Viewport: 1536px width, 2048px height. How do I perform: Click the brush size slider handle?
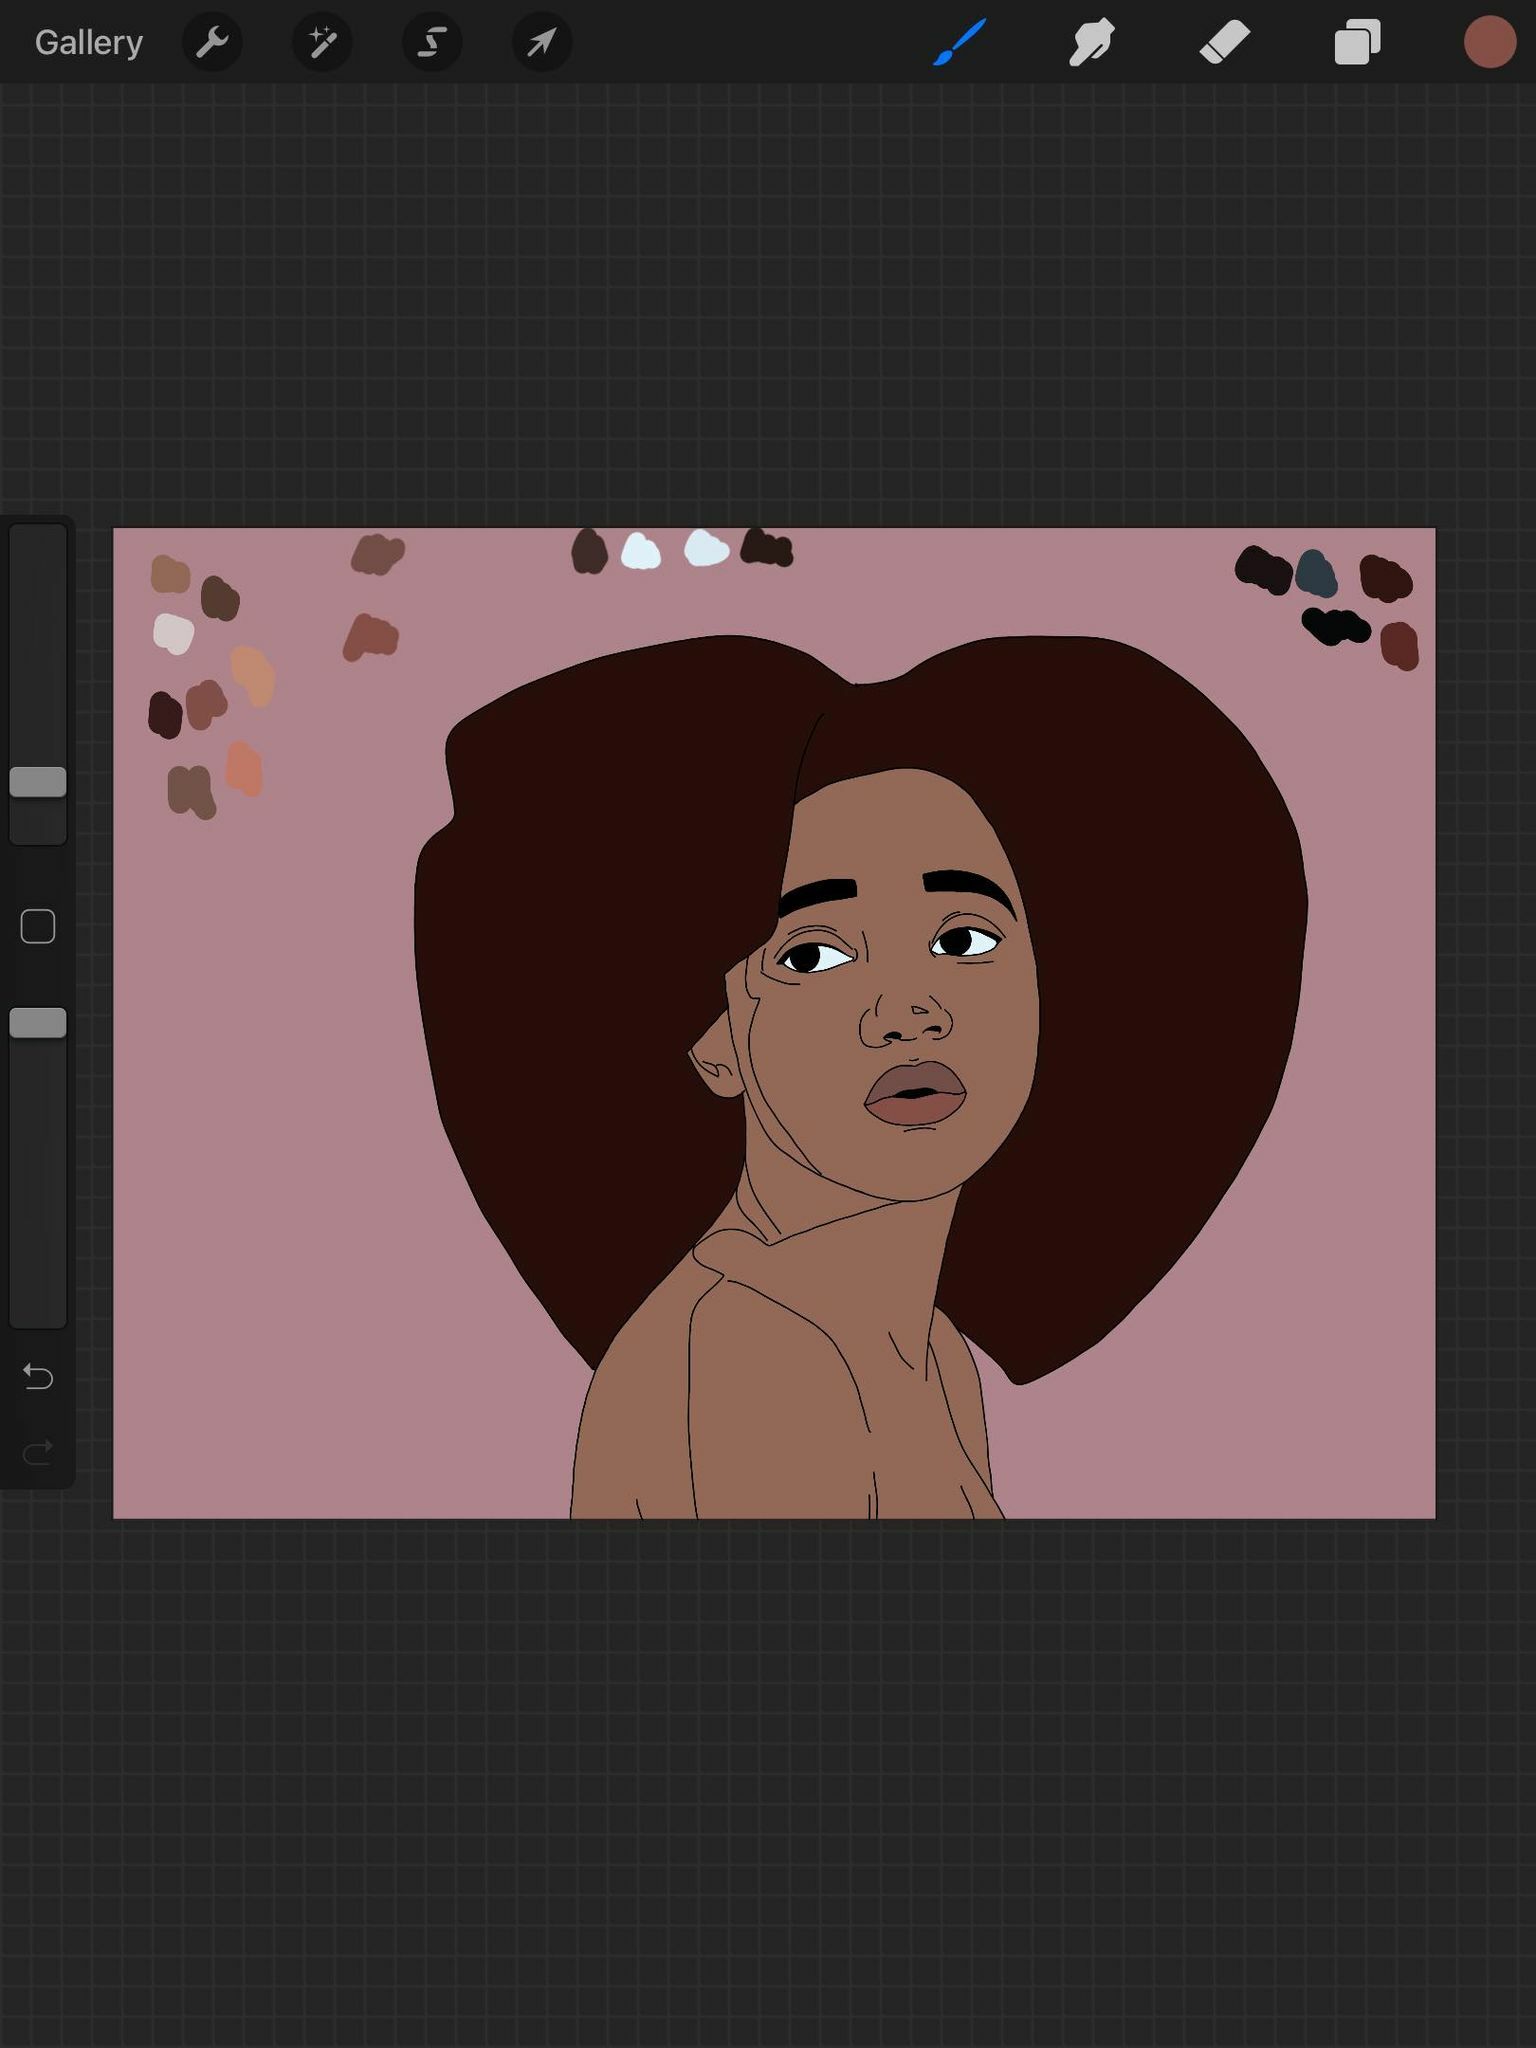(38, 782)
